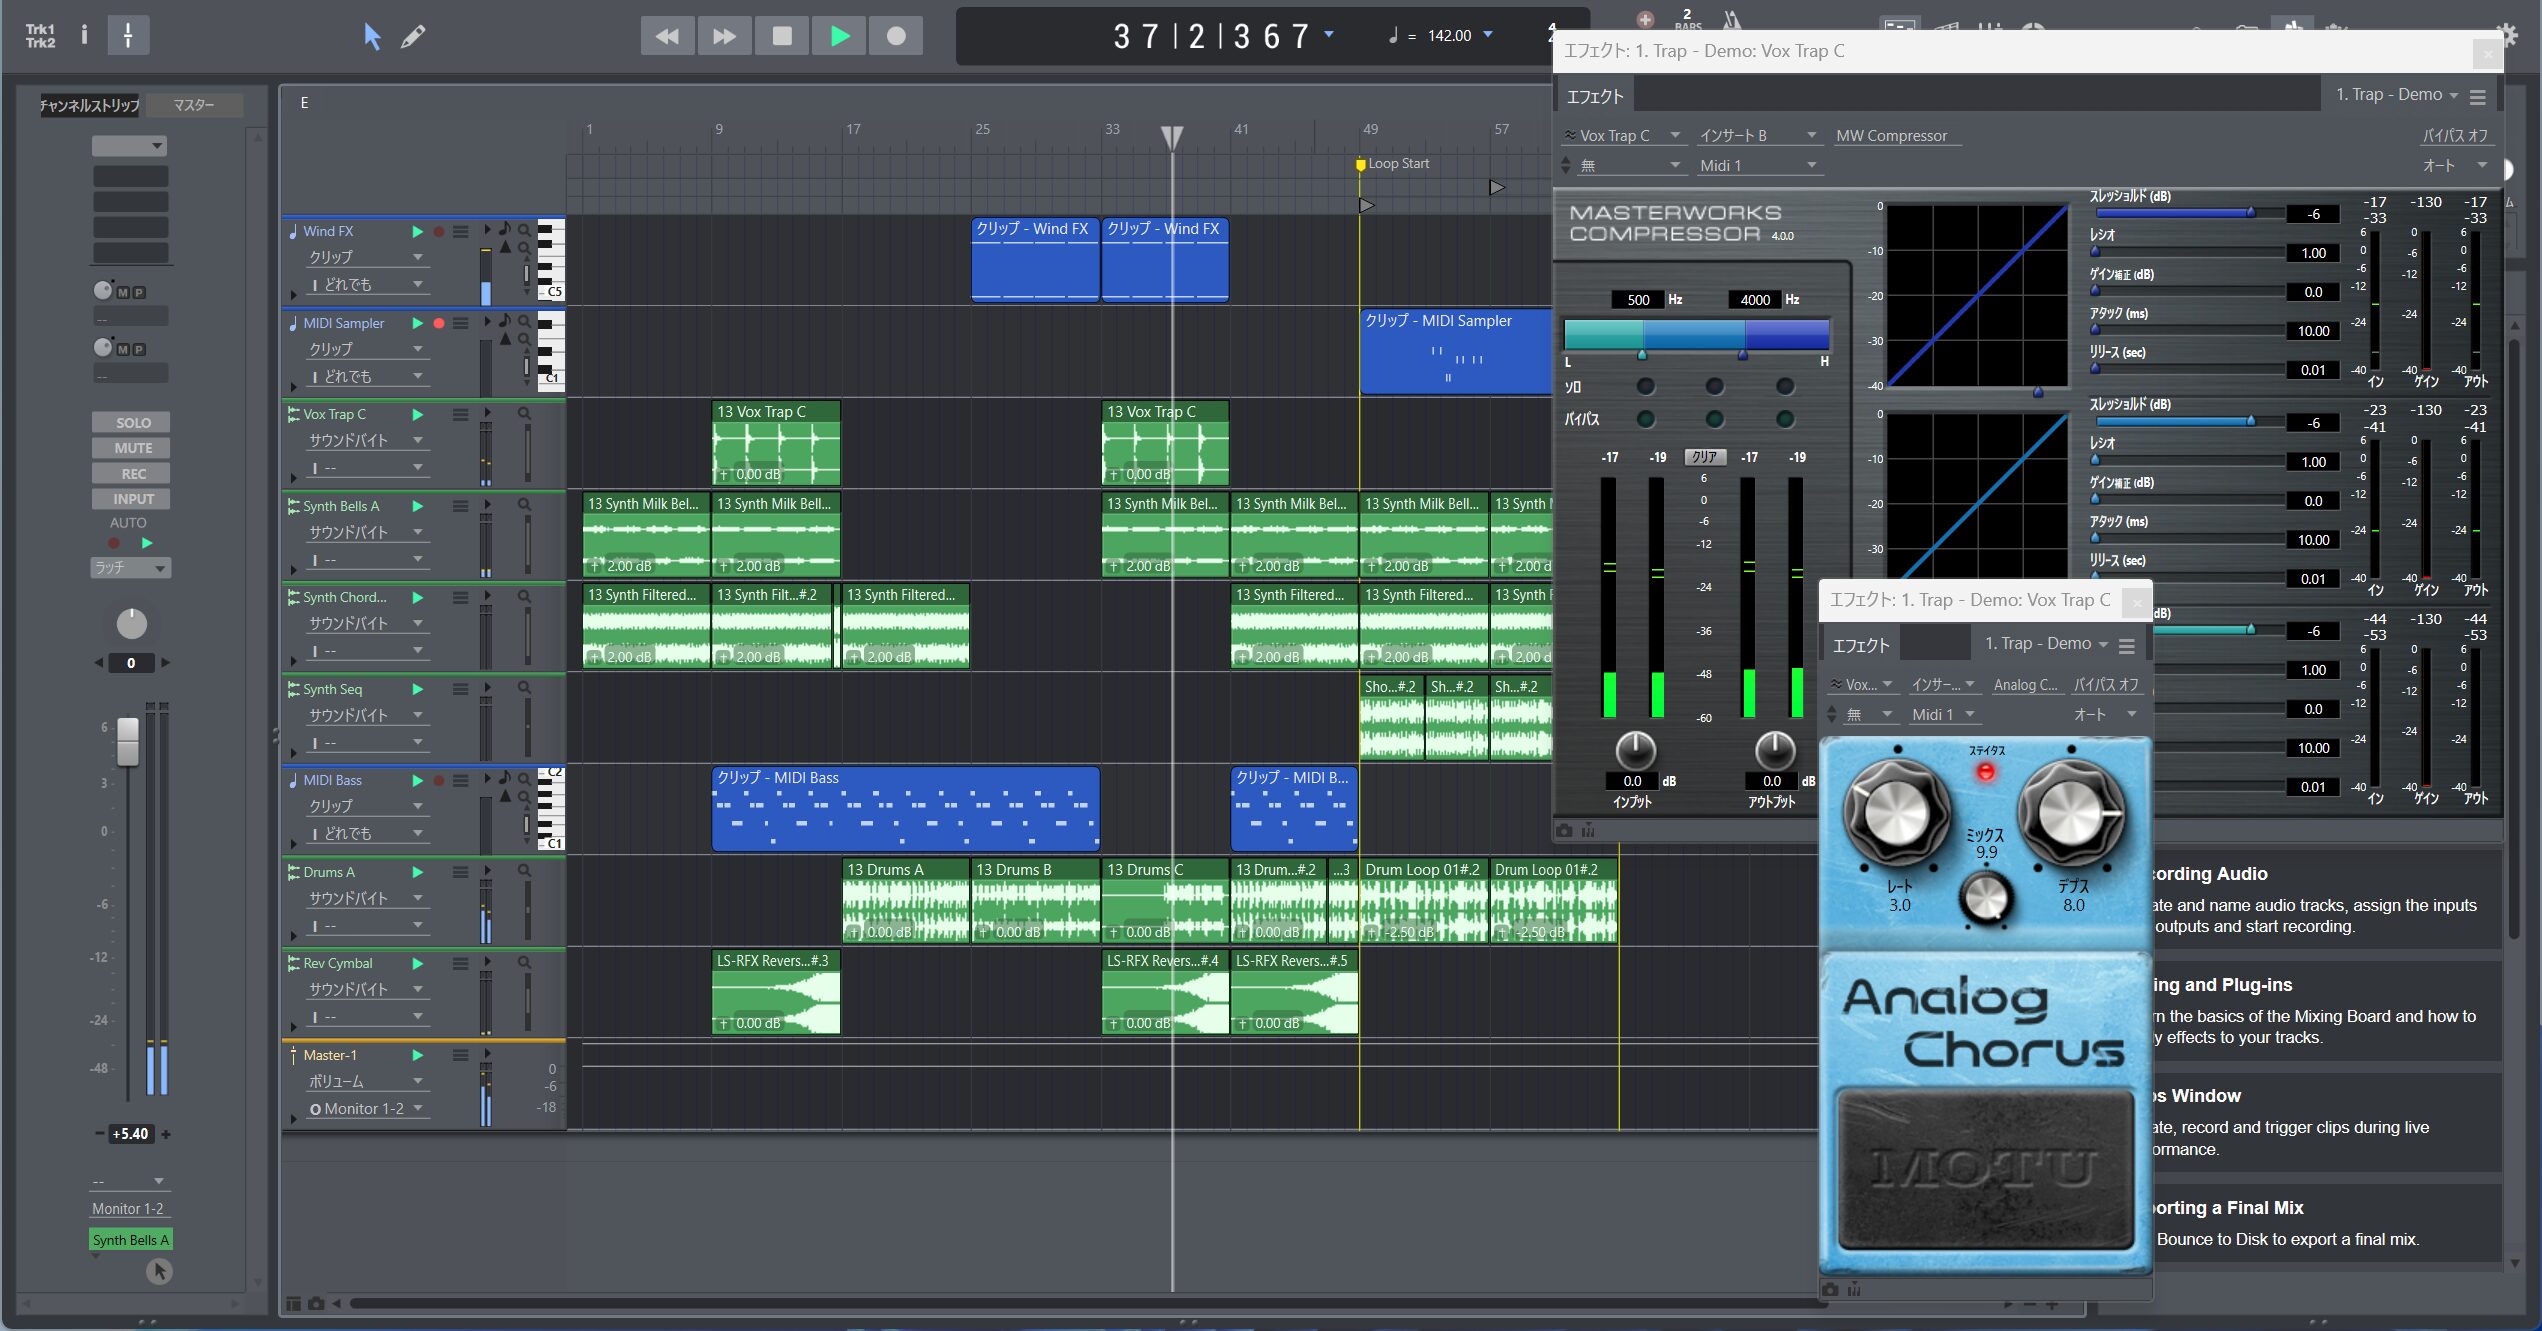The width and height of the screenshot is (2542, 1331).
Task: Expand the Wind FX track disclosure triangle
Action: [x=293, y=295]
